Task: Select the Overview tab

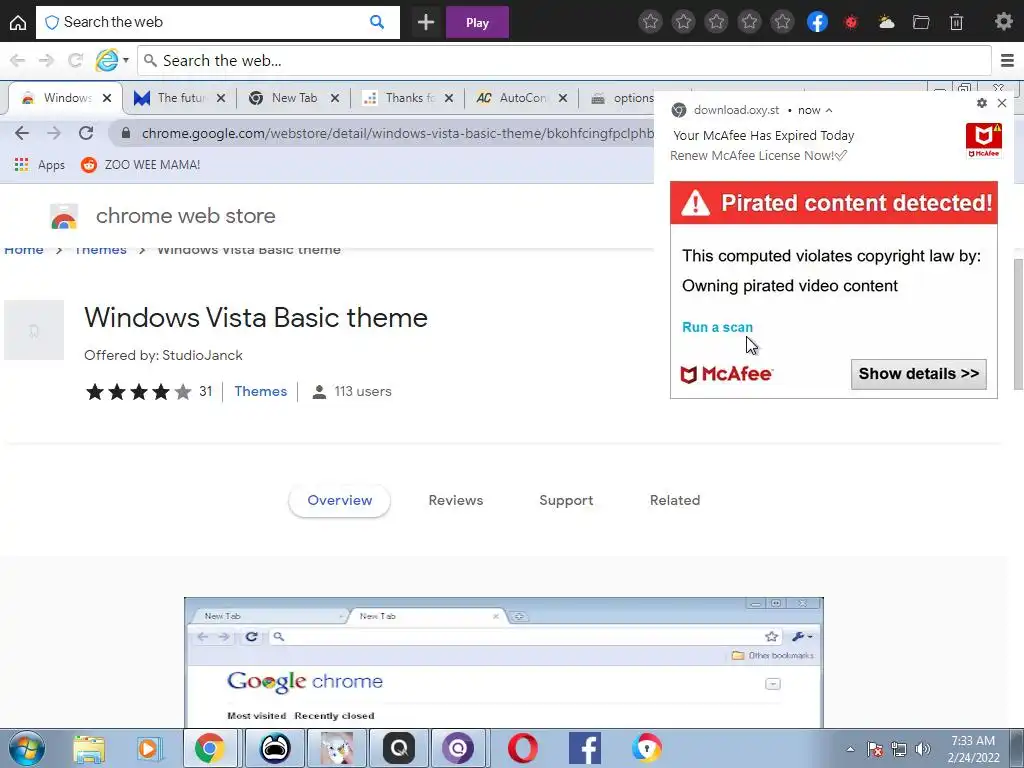Action: tap(340, 500)
